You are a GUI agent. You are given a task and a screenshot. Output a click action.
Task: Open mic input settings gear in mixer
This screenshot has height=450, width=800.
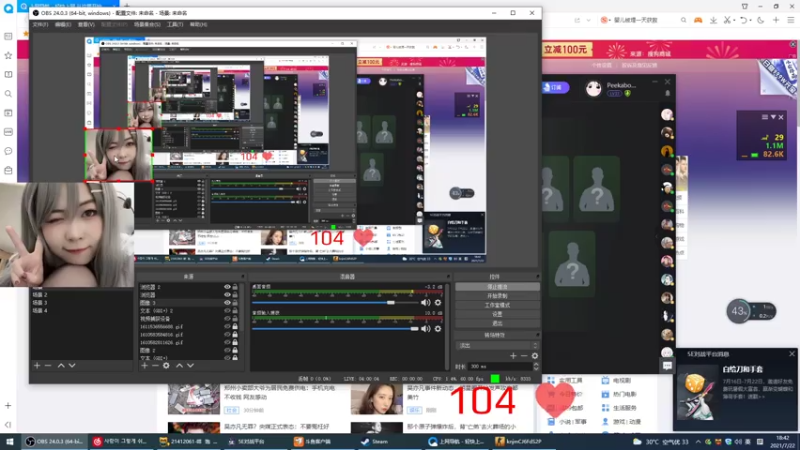tap(438, 329)
